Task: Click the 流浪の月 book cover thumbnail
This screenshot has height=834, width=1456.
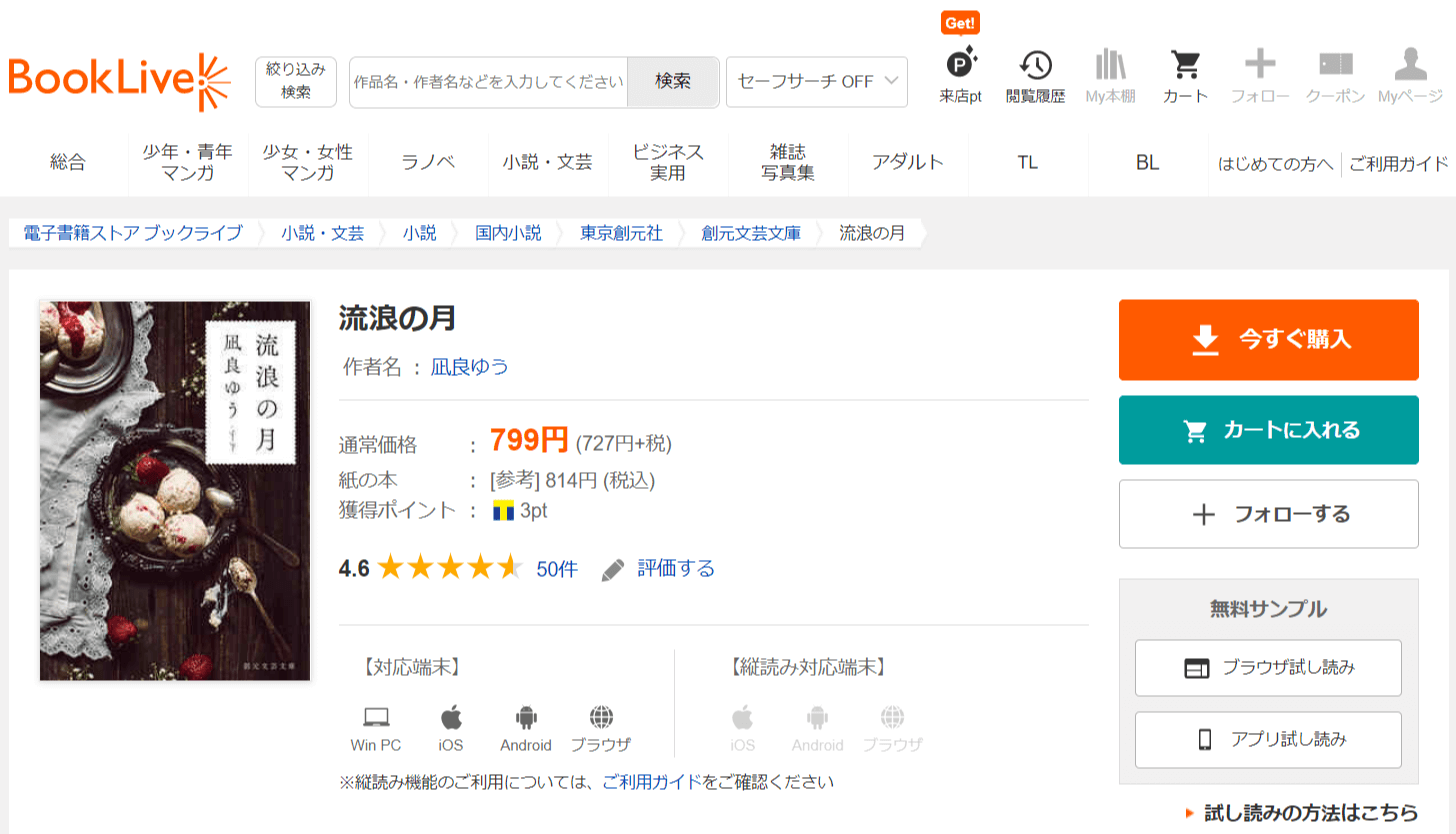Action: click(175, 491)
